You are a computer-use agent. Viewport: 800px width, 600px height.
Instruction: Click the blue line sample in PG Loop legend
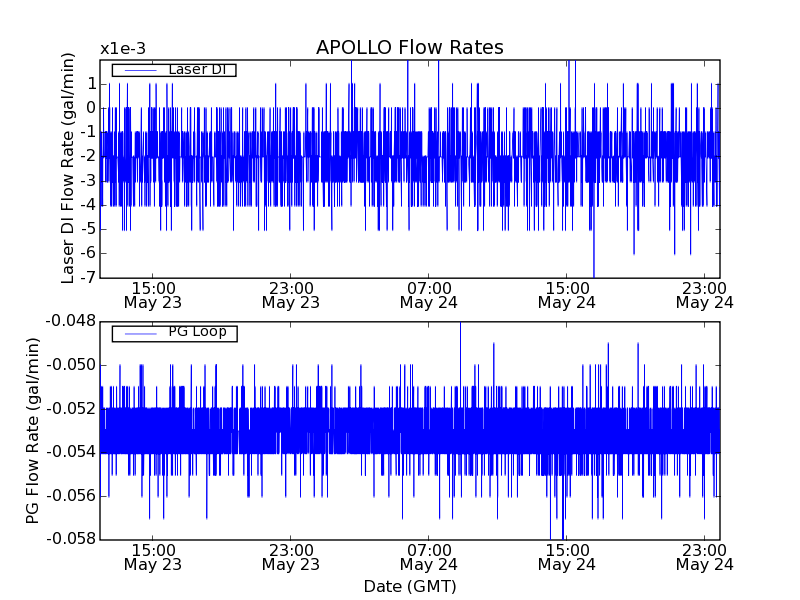[139, 333]
